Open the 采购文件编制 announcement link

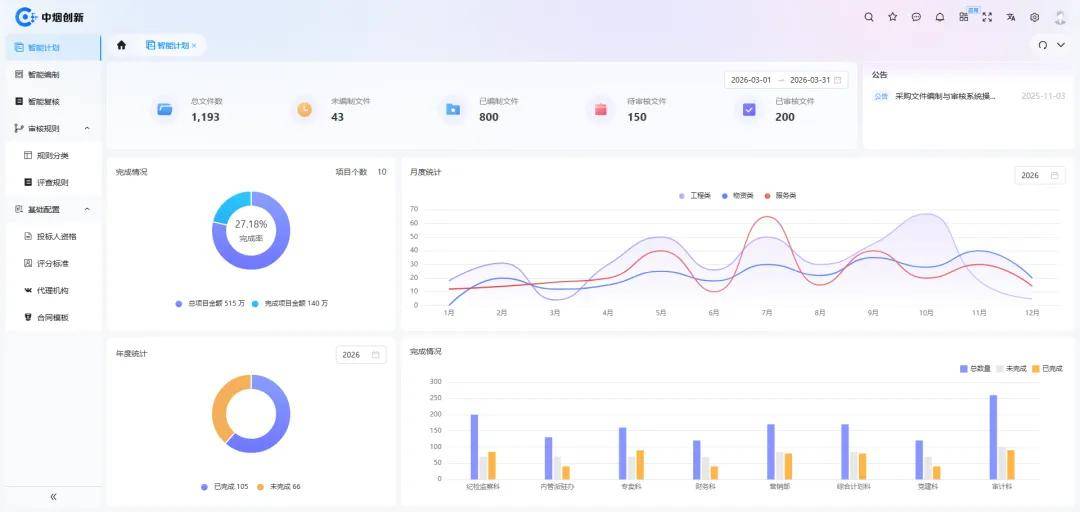coord(944,97)
